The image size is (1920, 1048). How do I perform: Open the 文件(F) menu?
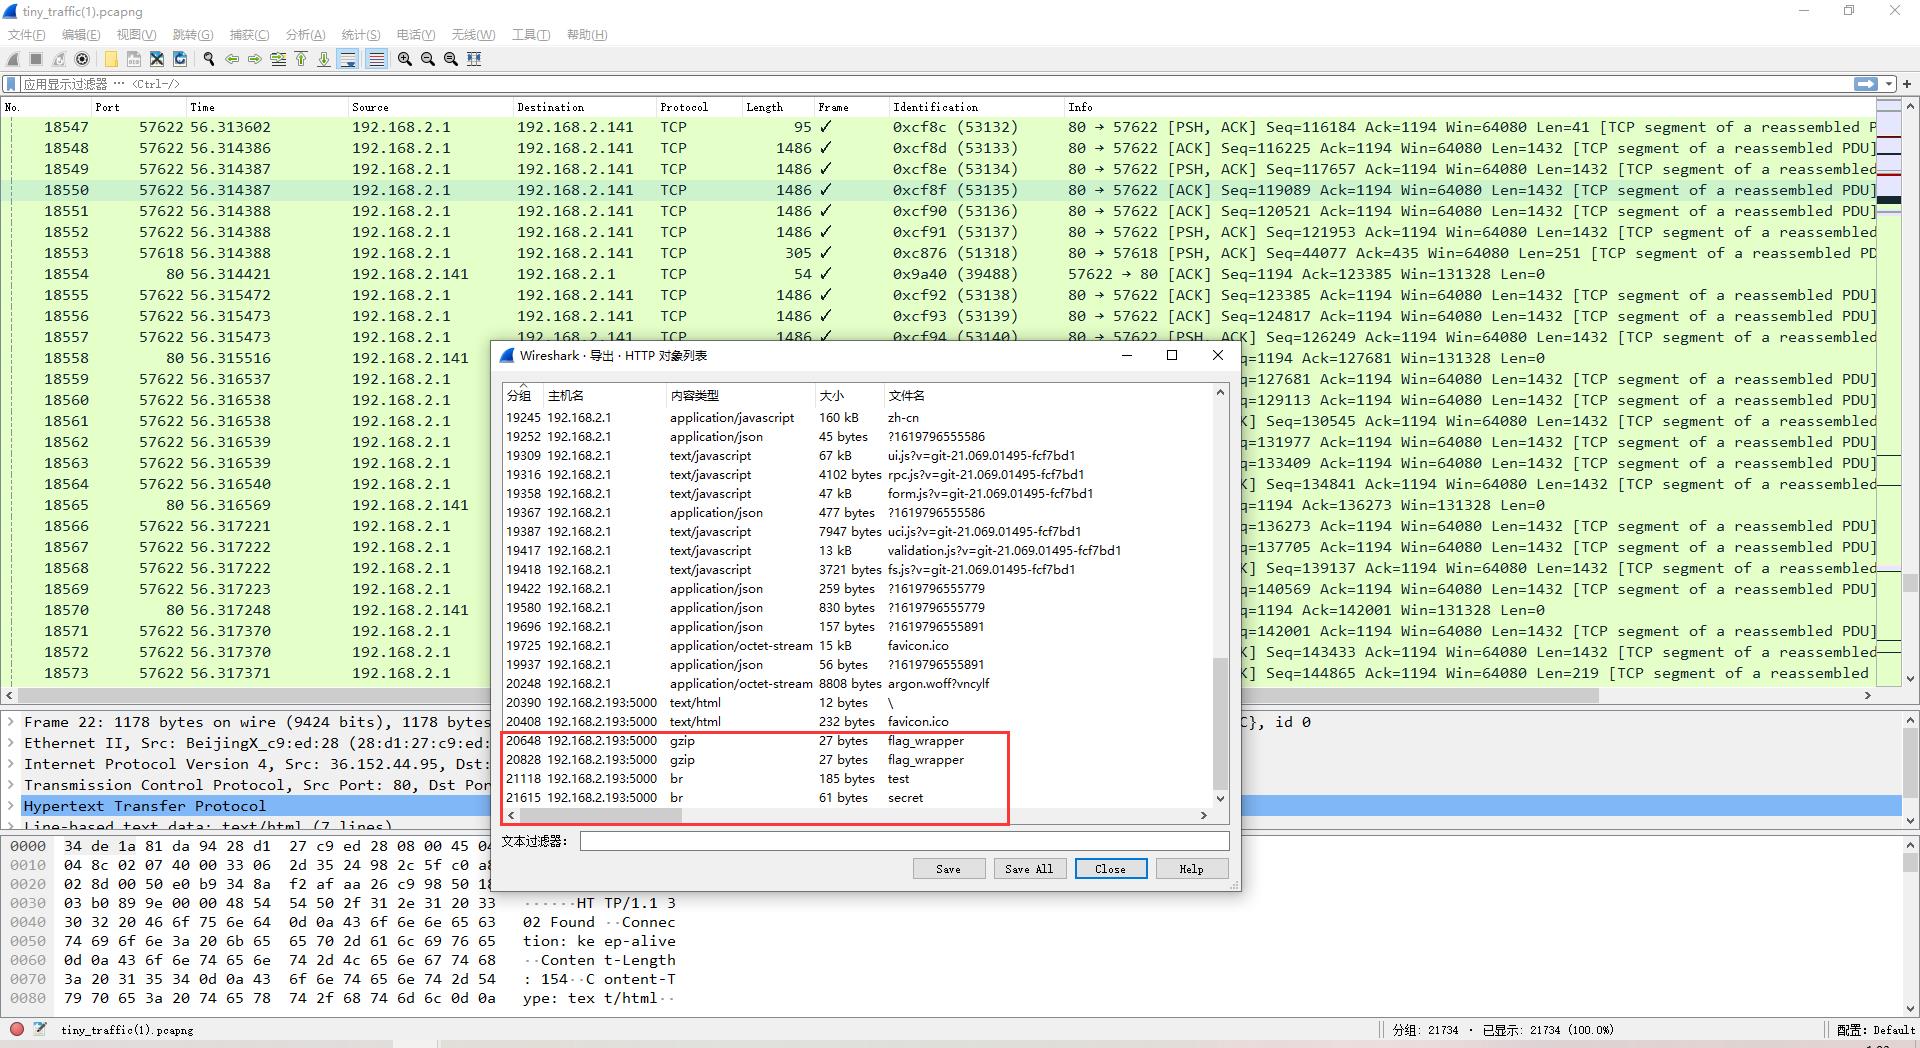[x=26, y=35]
